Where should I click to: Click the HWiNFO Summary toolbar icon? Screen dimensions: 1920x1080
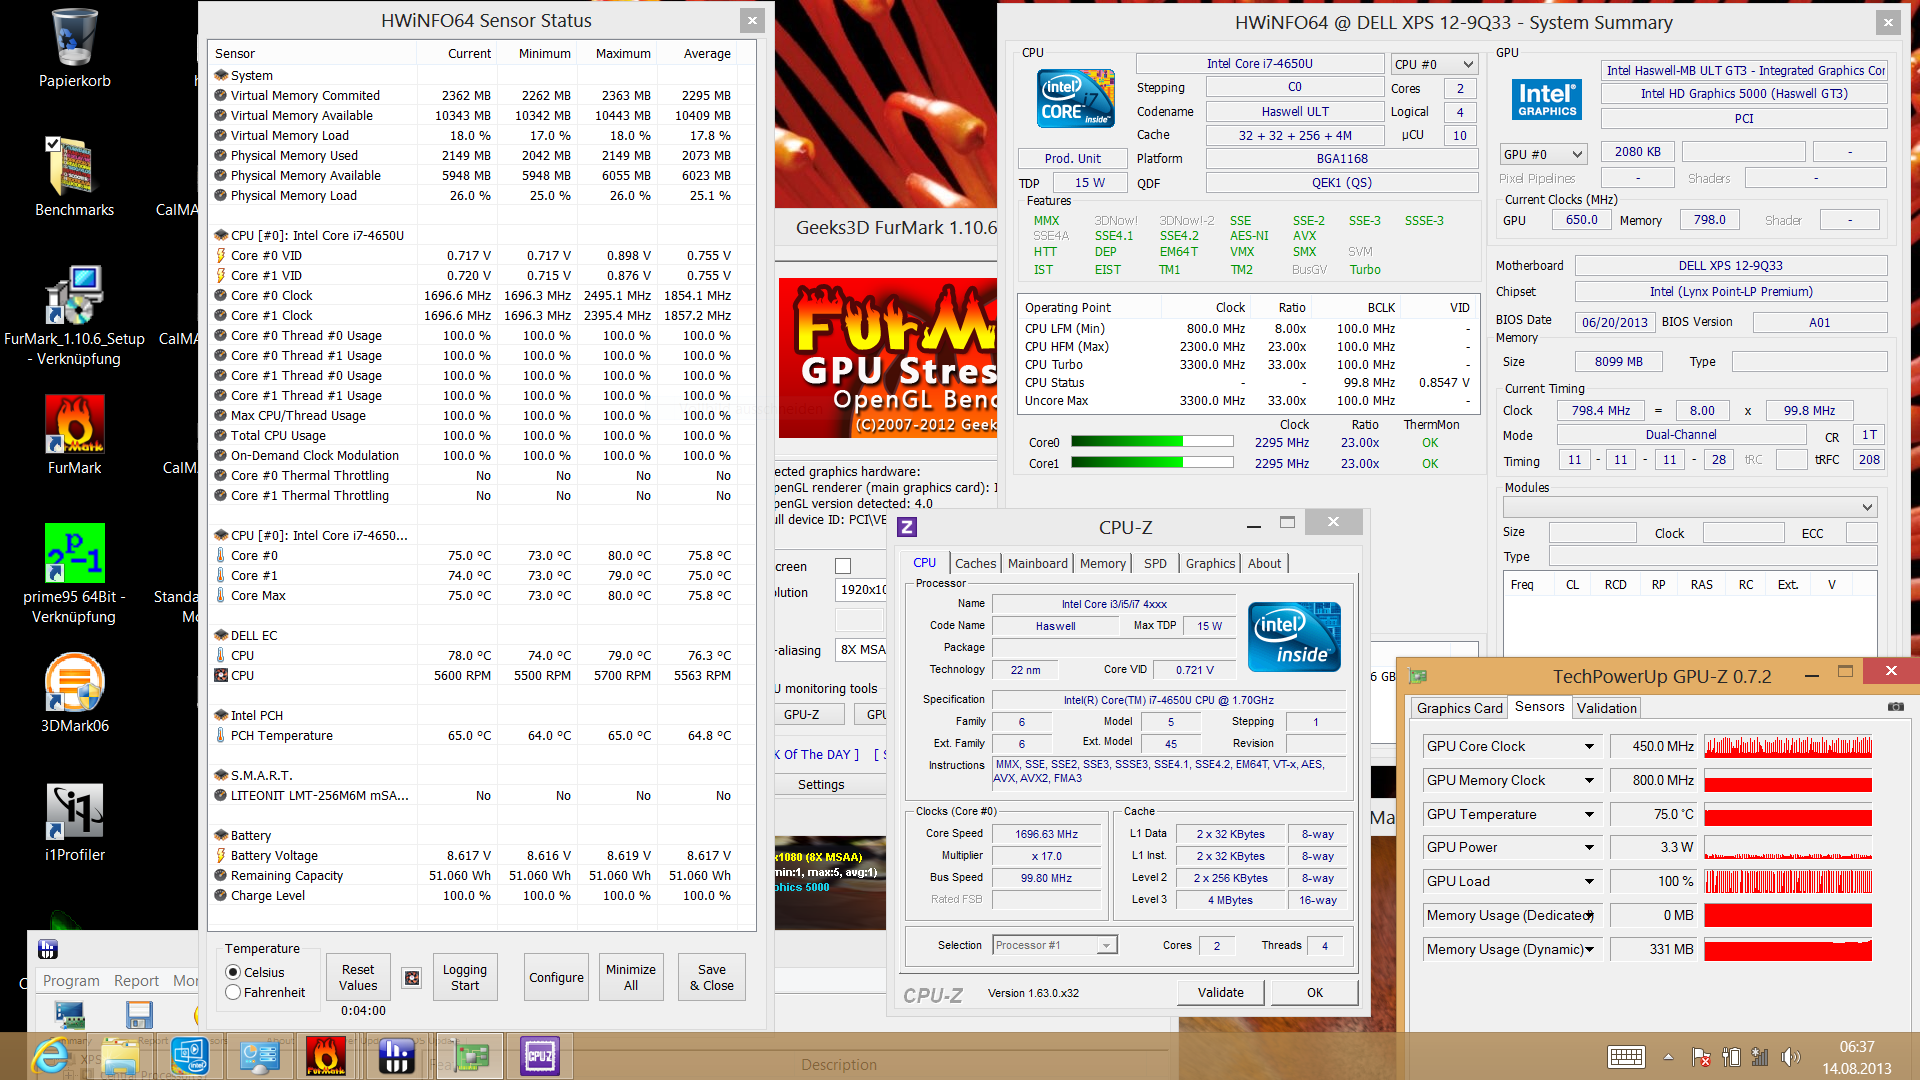coord(69,1015)
